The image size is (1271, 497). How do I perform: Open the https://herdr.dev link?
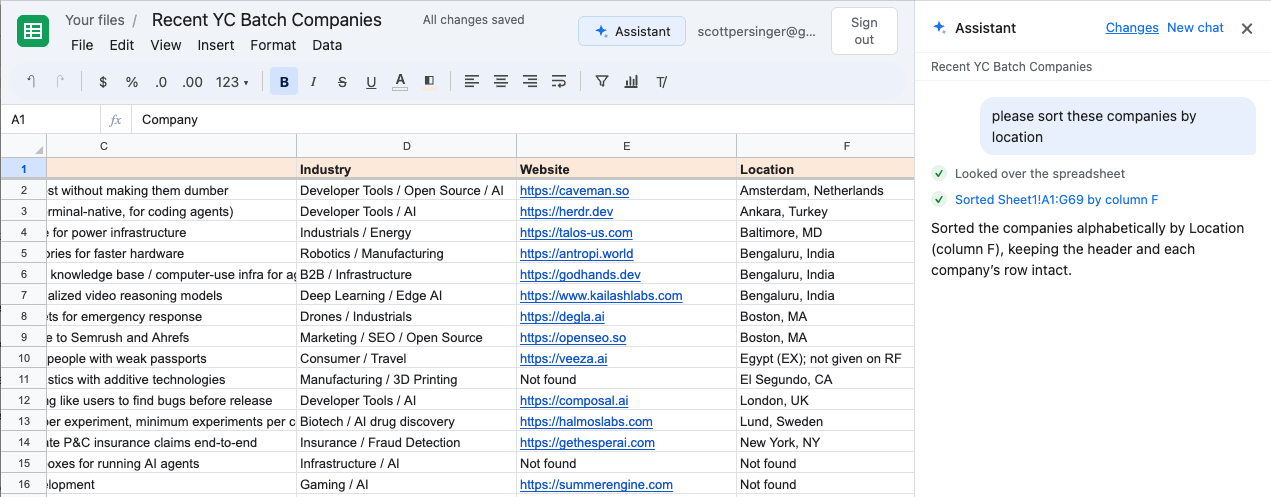coord(566,212)
